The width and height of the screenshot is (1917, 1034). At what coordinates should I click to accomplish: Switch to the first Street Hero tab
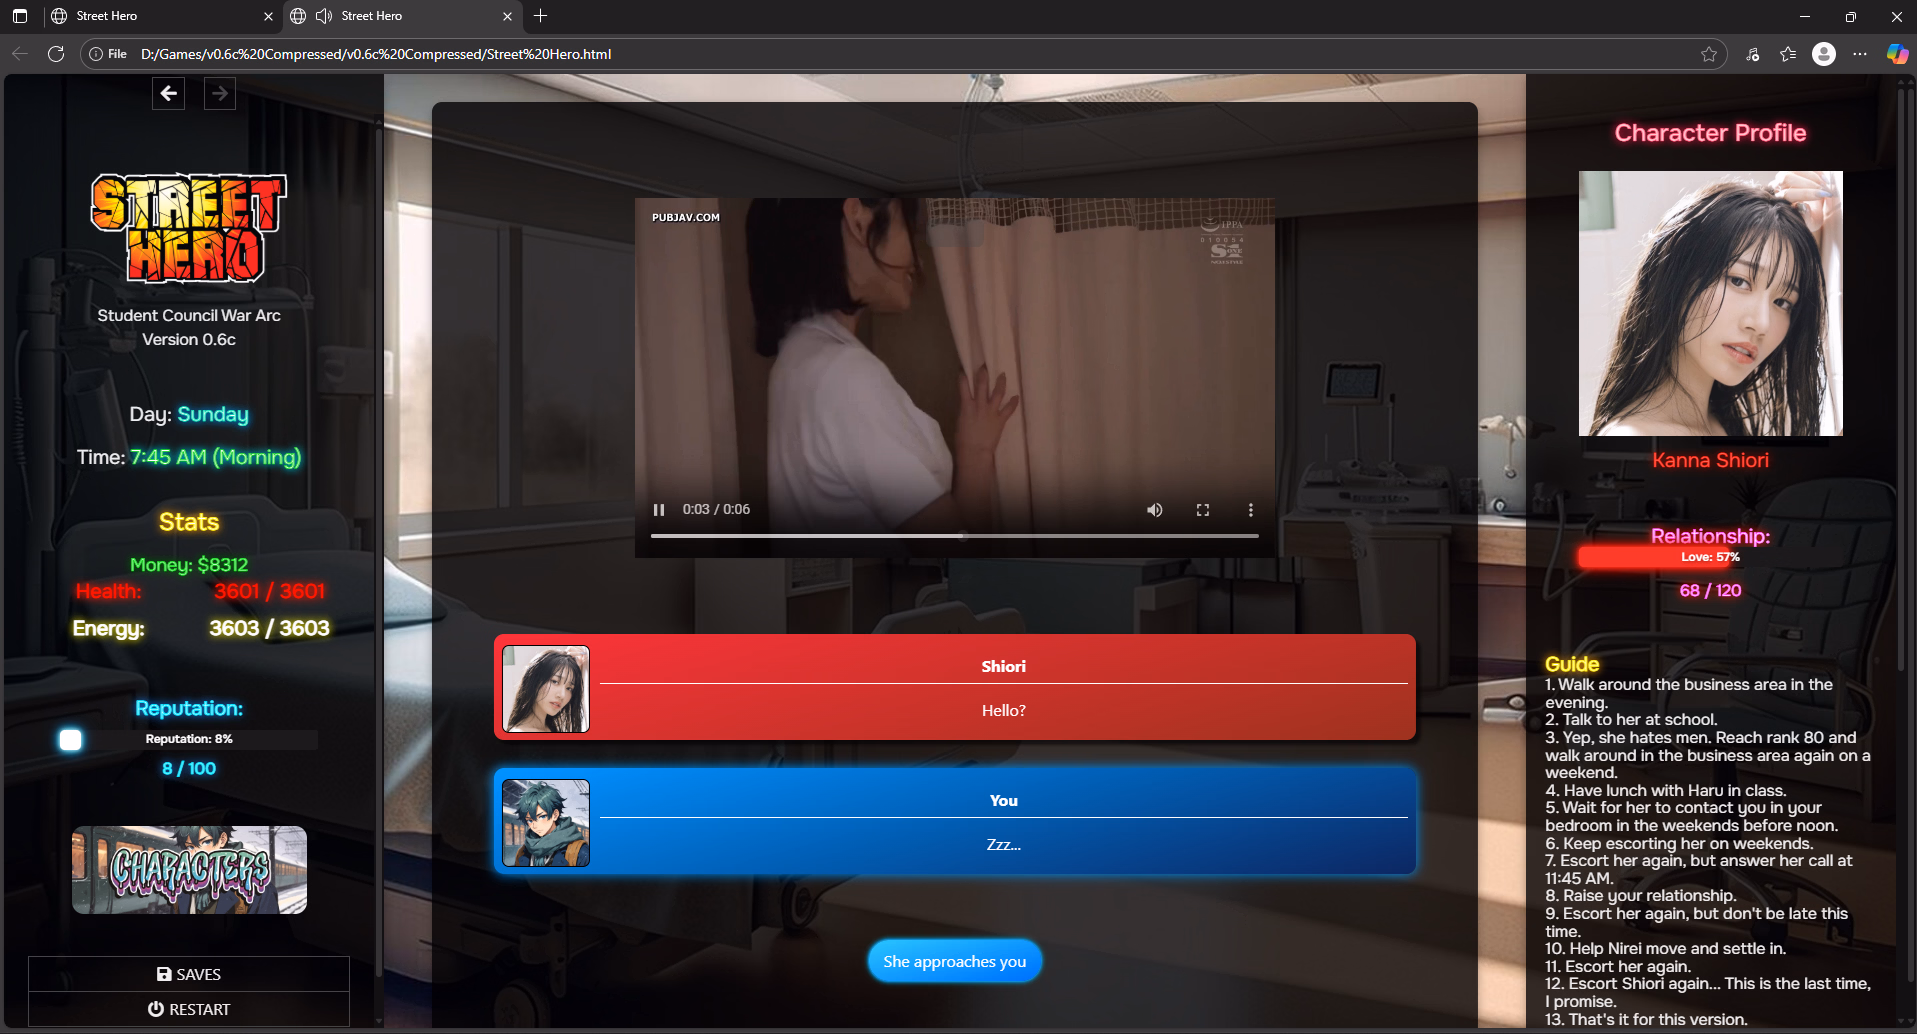(x=150, y=16)
